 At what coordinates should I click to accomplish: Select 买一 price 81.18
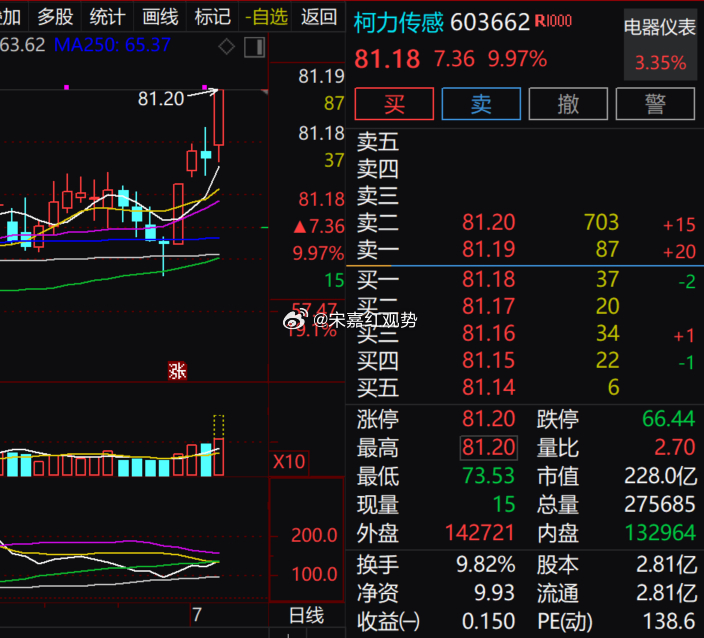click(x=489, y=279)
